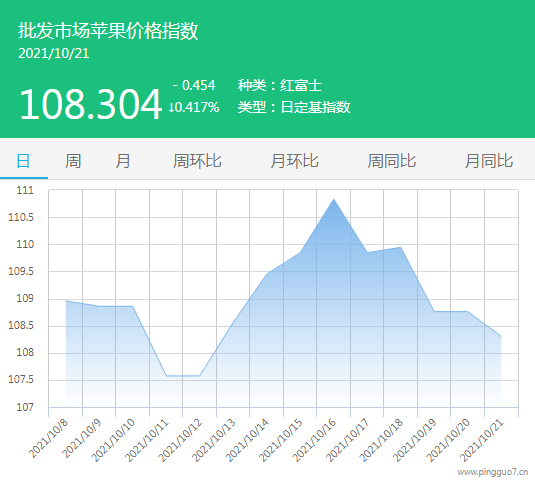Select the 月同比 tab
This screenshot has height=483, width=535.
(489, 161)
